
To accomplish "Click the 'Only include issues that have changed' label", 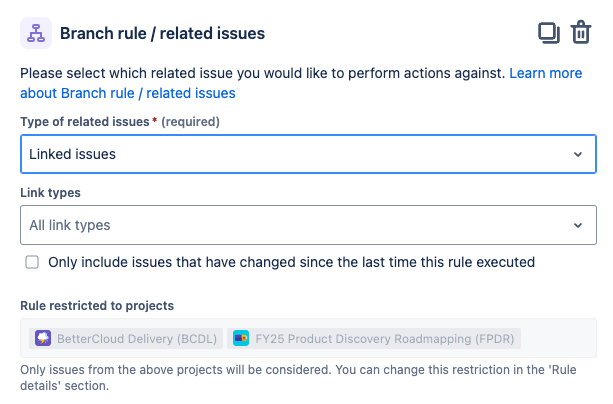I will [292, 262].
